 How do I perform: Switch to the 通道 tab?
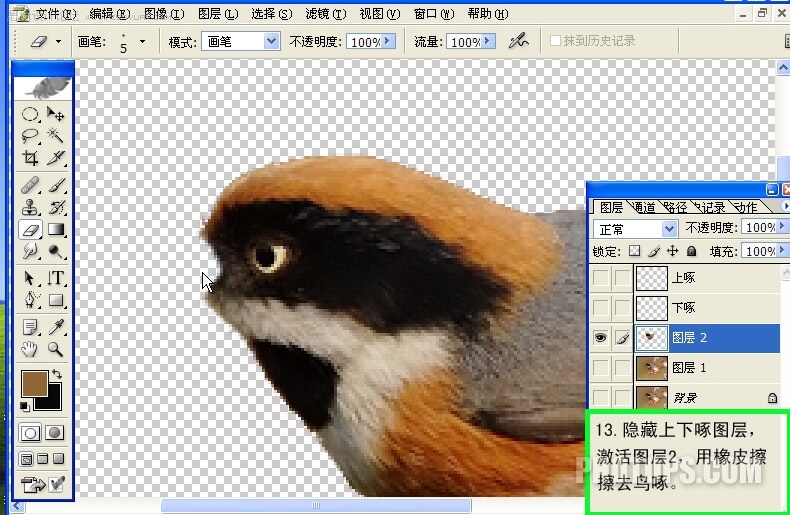click(x=644, y=207)
